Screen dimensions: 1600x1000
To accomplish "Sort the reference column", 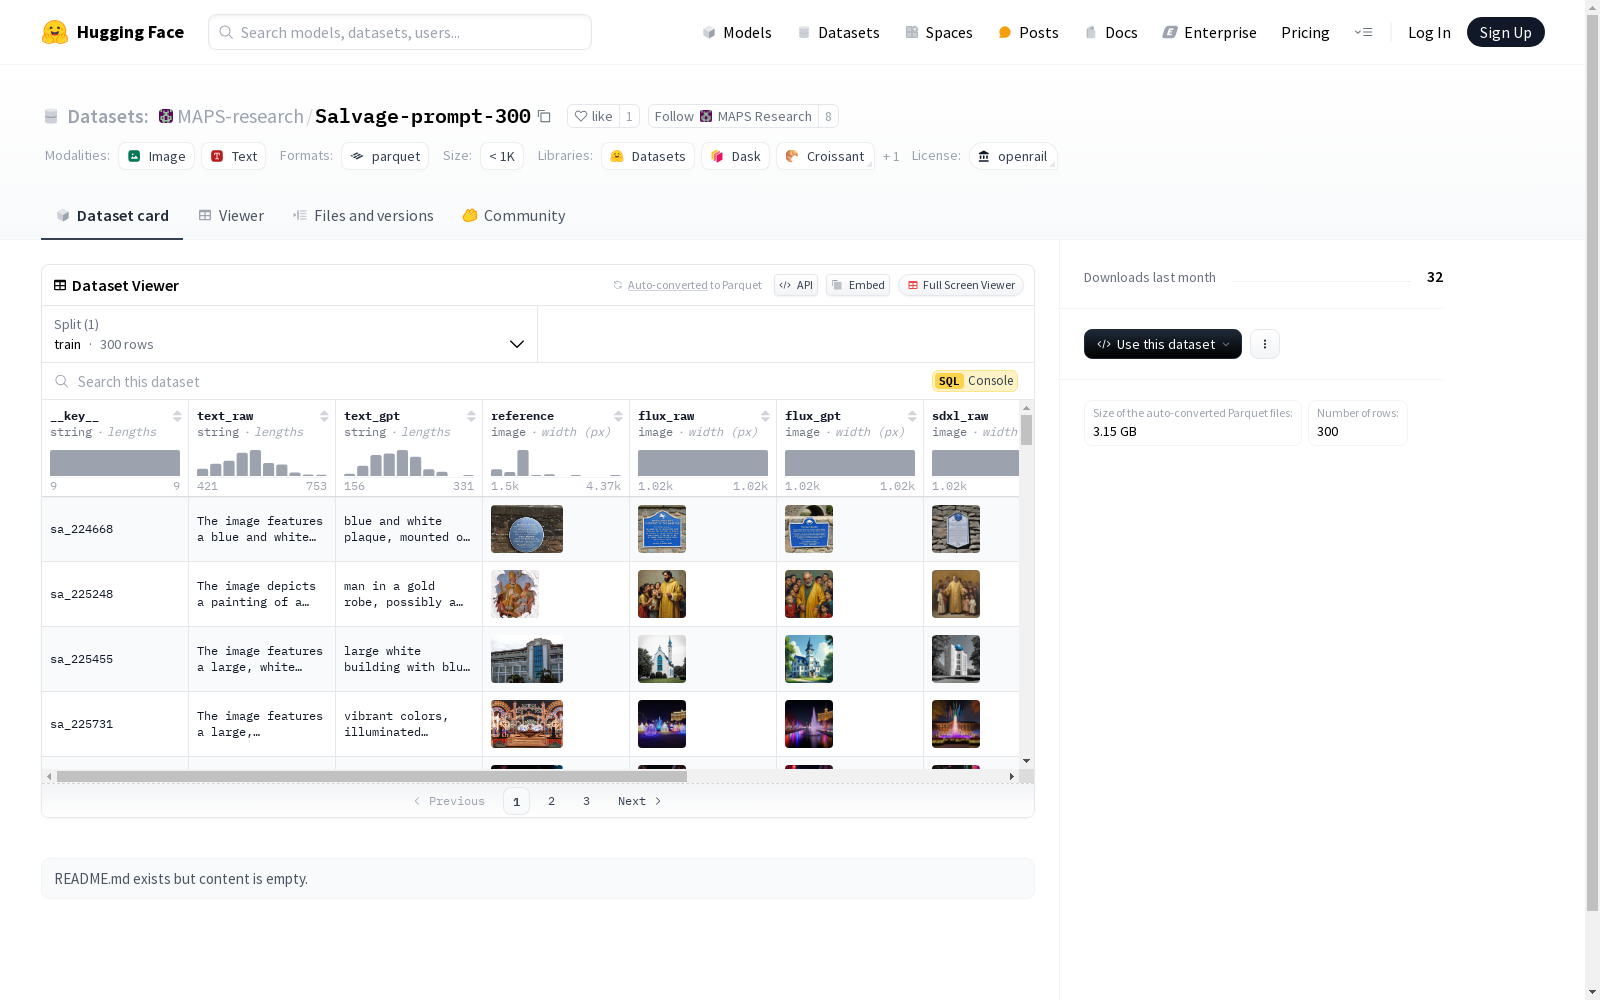I will click(618, 416).
